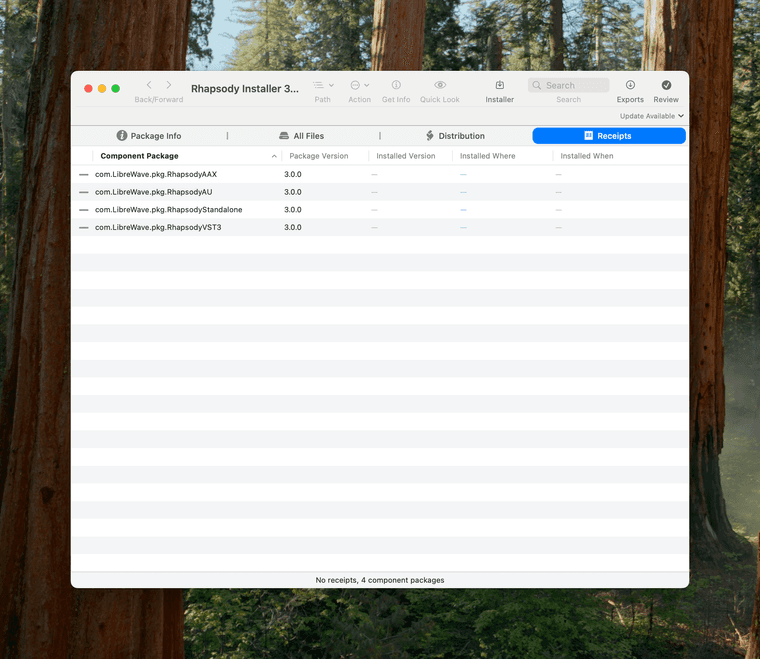760x659 pixels.
Task: Switch to the Distribution tab
Action: 455,136
